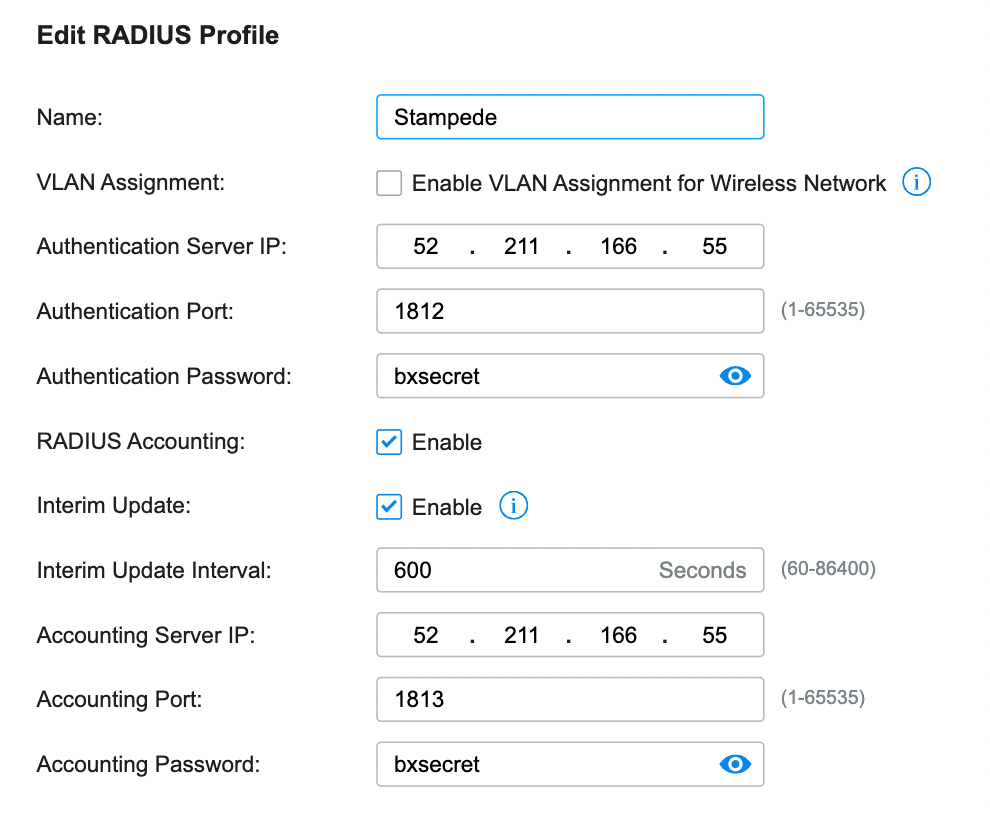Select first octet 52 of Accounting Server IP
Viewport: 990px width, 815px height.
pyautogui.click(x=426, y=634)
